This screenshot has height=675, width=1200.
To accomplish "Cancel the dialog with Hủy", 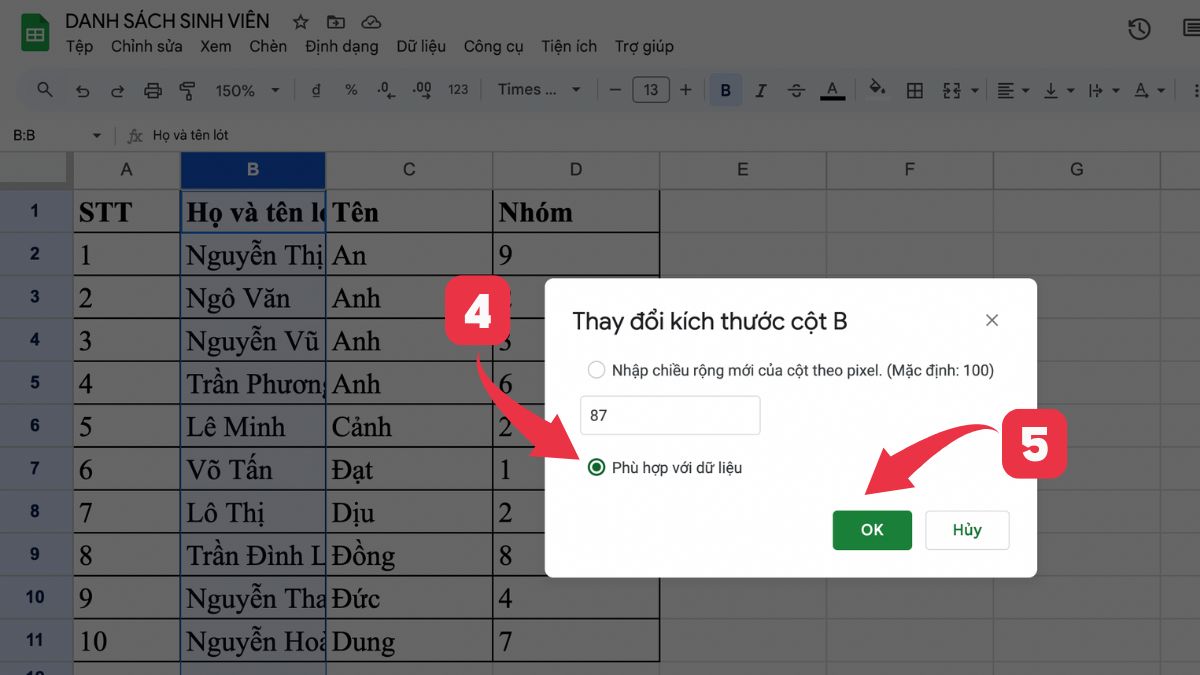I will pos(966,530).
